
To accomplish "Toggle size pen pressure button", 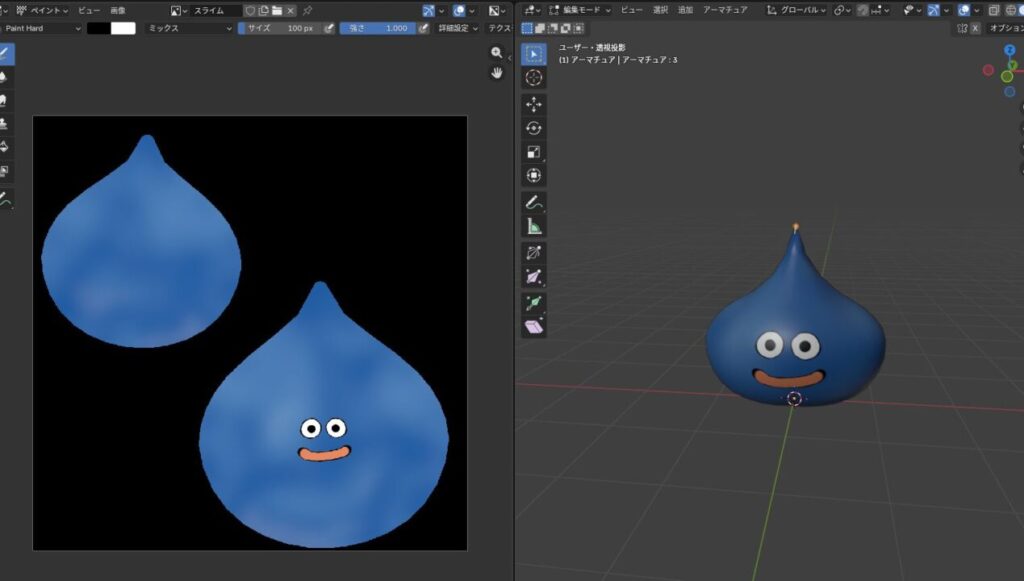I will pyautogui.click(x=329, y=28).
